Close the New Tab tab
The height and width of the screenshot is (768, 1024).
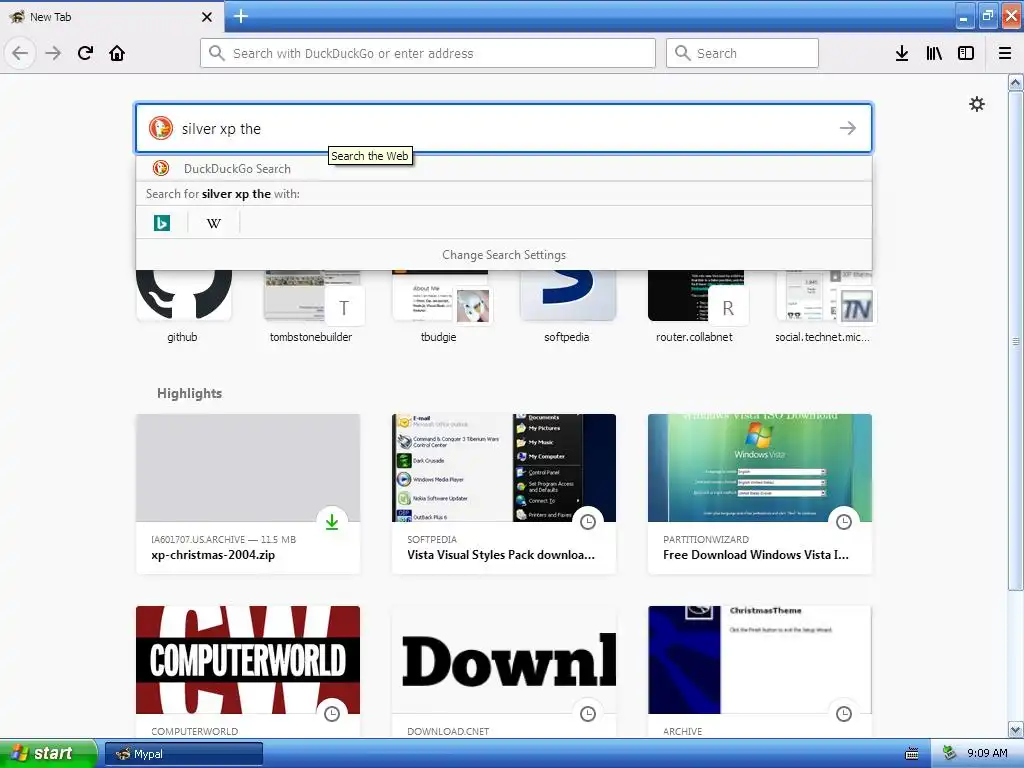(207, 17)
